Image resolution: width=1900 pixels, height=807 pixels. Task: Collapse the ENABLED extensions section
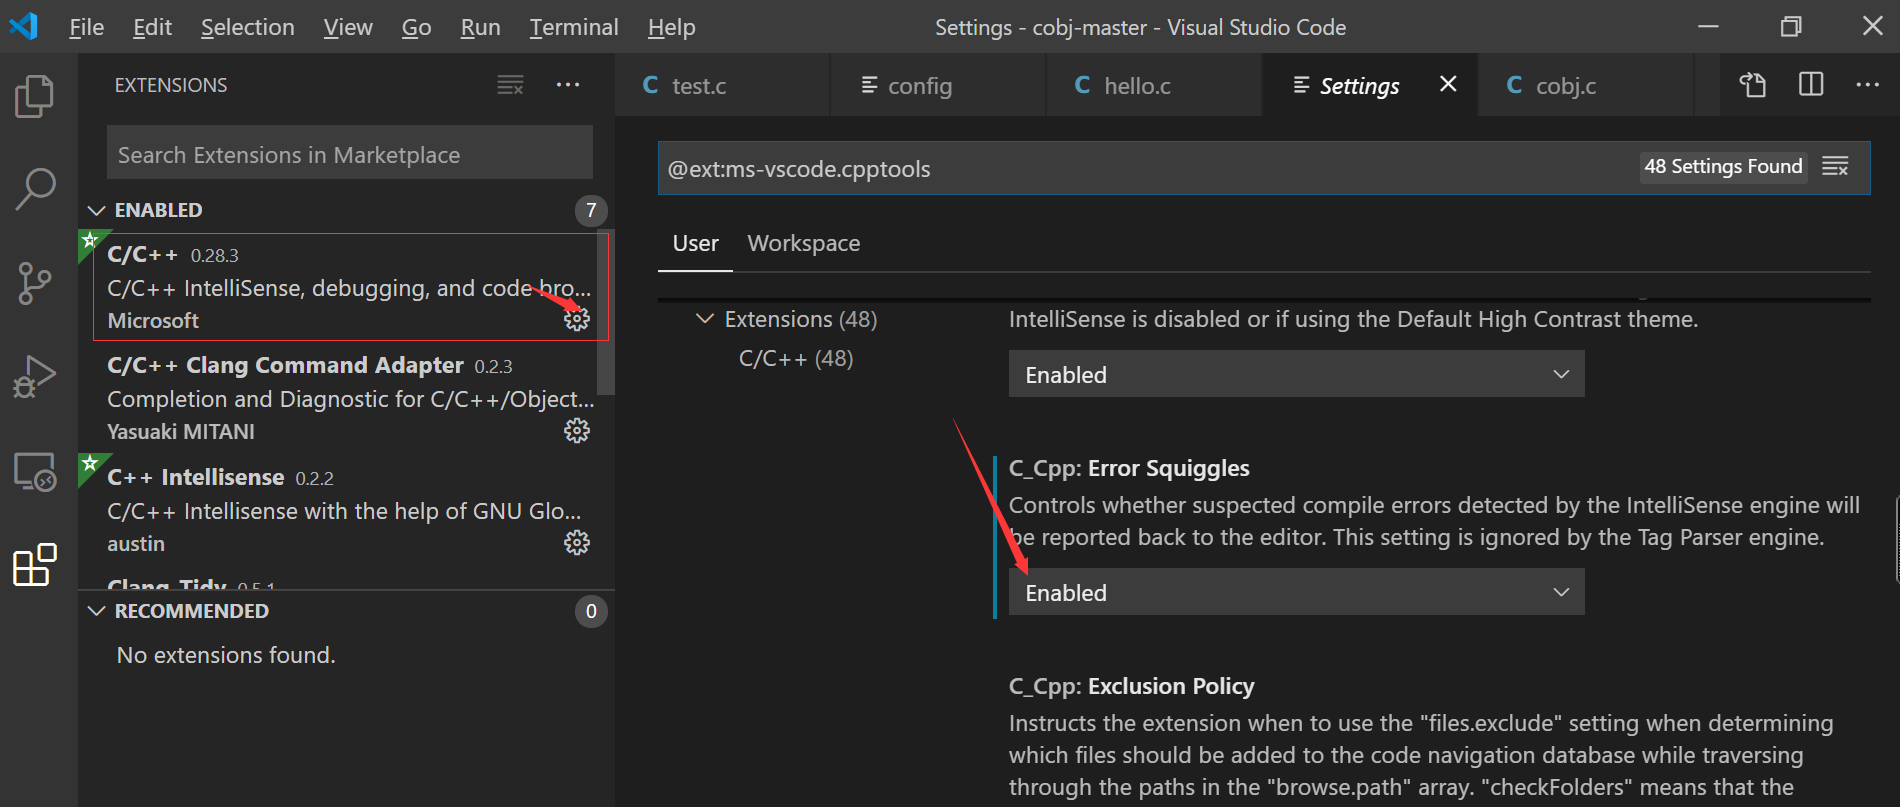pyautogui.click(x=97, y=210)
